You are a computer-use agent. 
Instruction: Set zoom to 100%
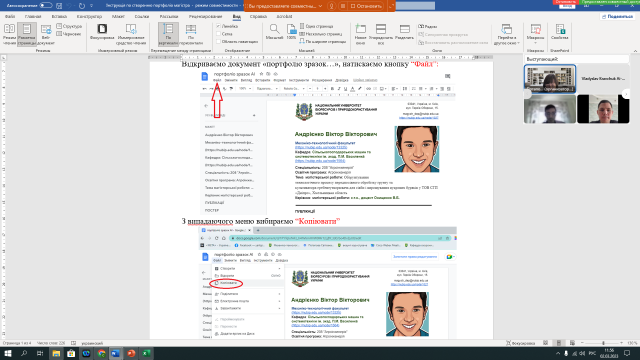(x=291, y=32)
